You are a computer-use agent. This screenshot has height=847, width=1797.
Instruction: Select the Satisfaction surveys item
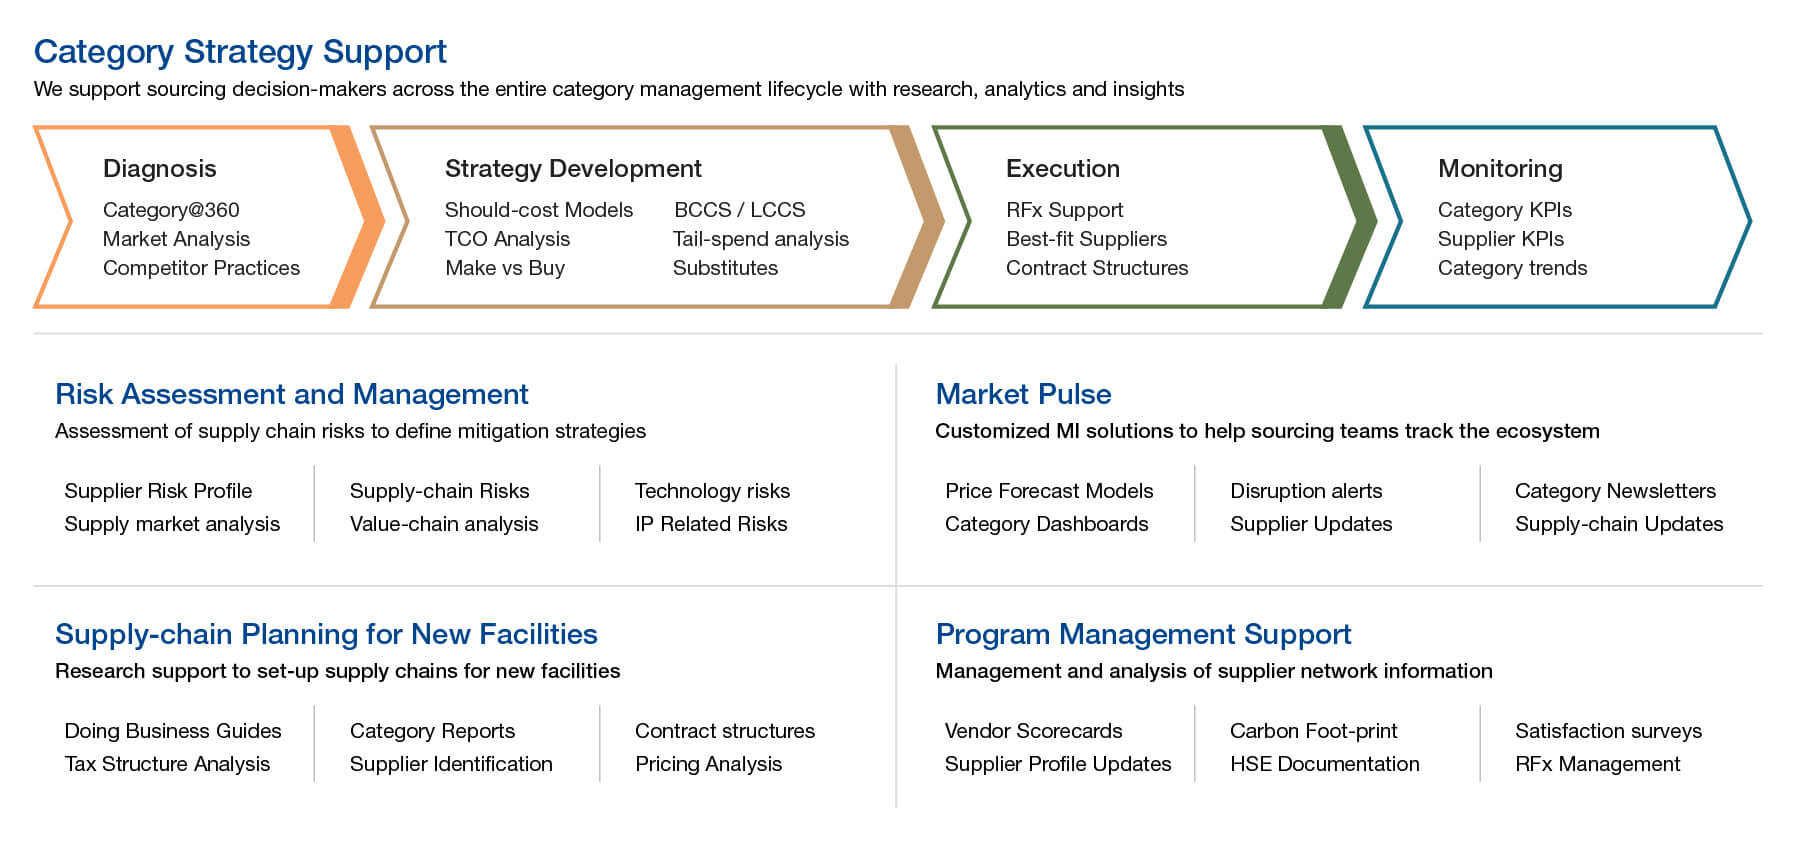pos(1608,731)
